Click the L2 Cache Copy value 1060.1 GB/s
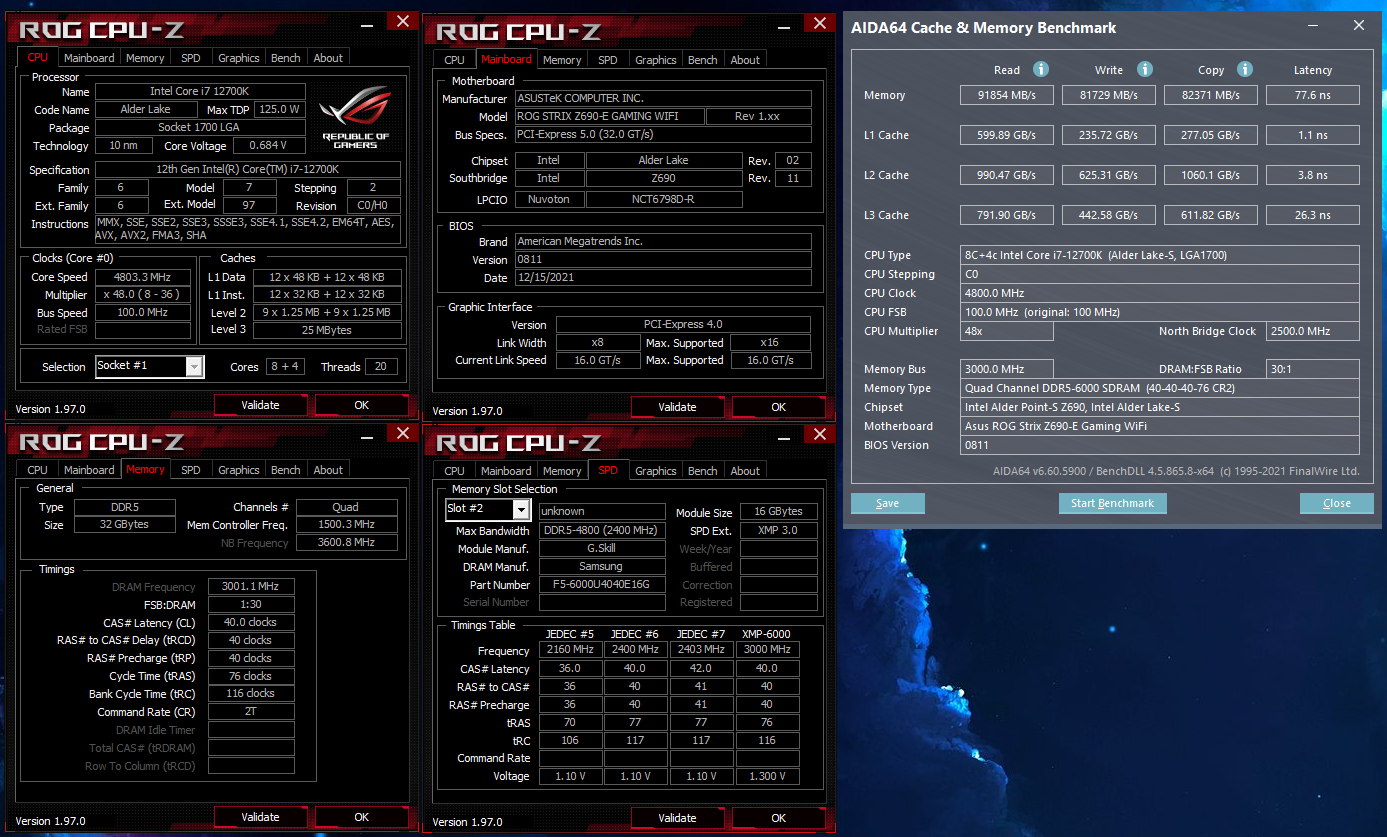 click(x=1210, y=175)
